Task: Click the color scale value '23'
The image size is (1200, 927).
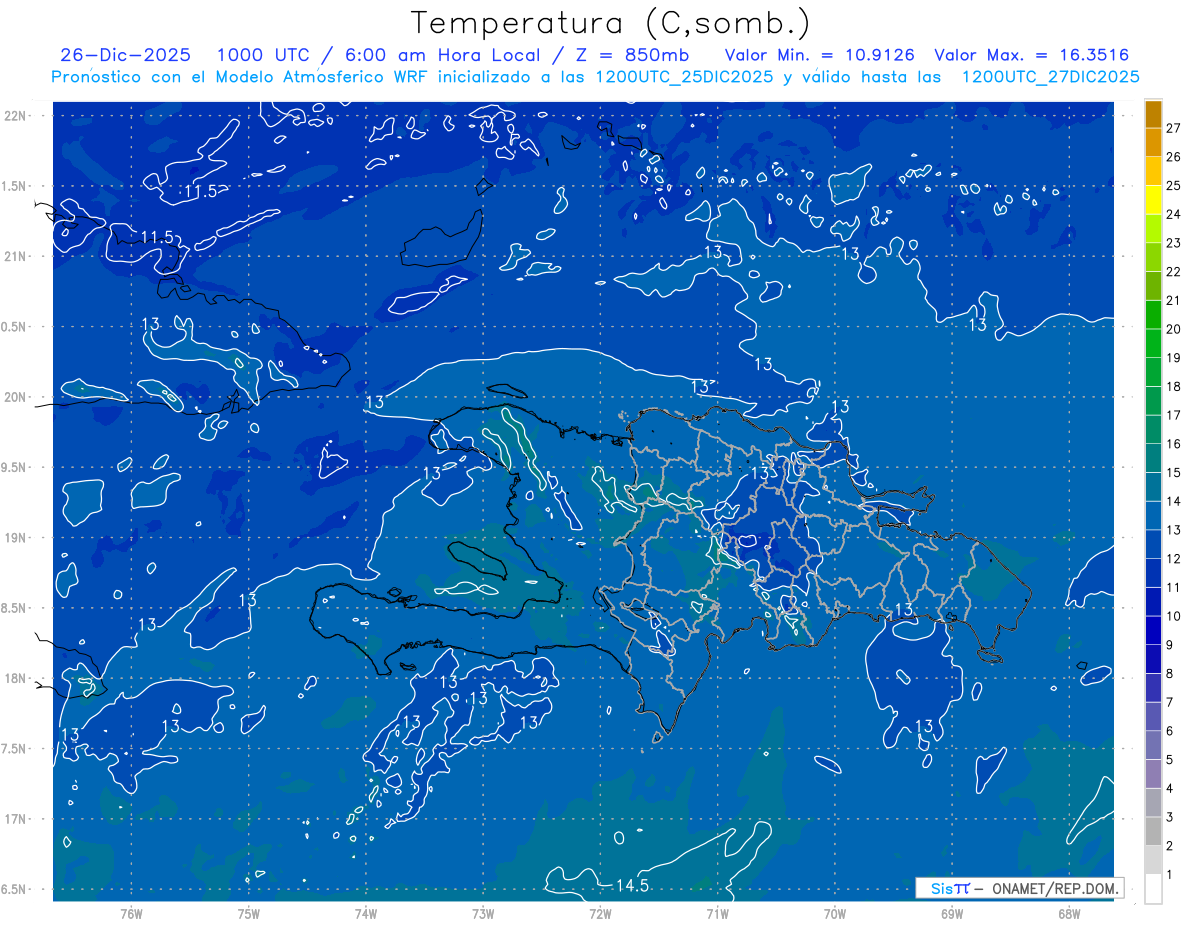Action: [x=1174, y=243]
